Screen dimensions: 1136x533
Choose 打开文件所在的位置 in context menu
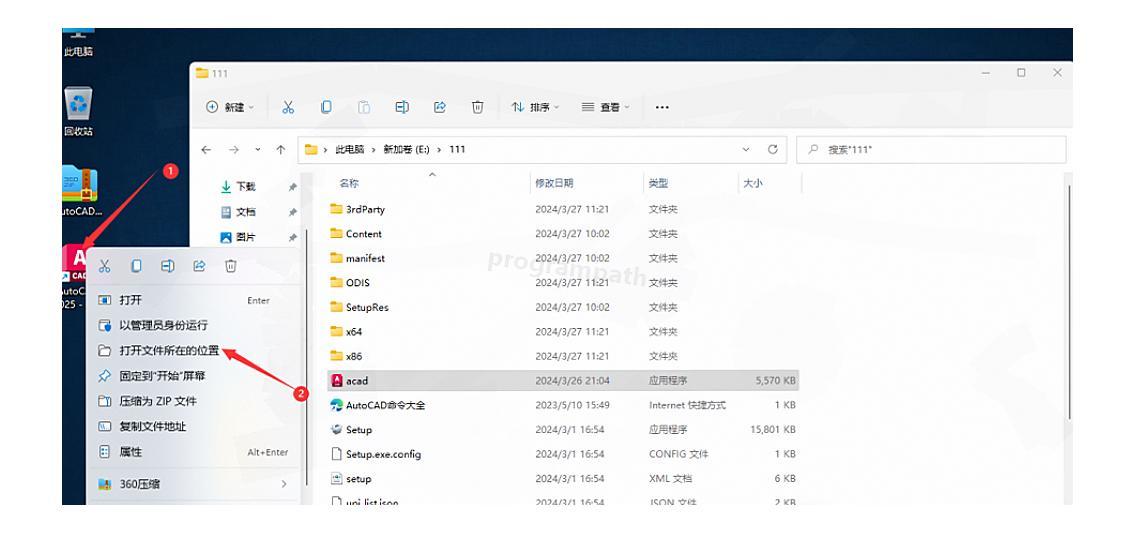(x=193, y=351)
